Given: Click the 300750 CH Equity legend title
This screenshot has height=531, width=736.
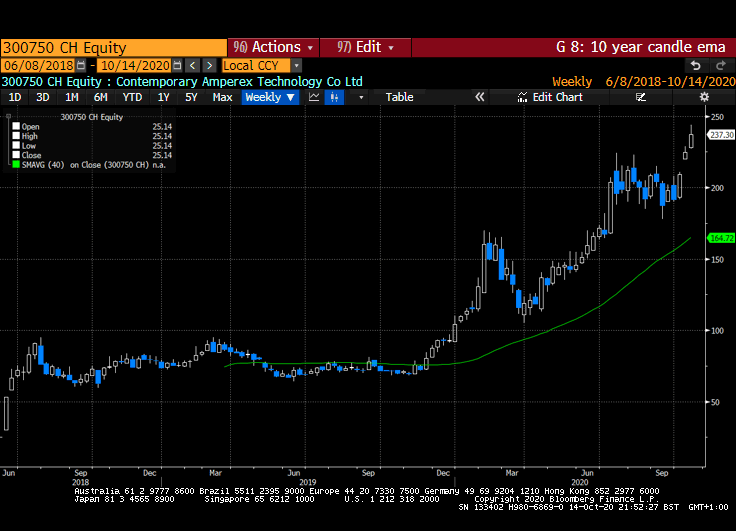Looking at the screenshot, I should (92, 117).
